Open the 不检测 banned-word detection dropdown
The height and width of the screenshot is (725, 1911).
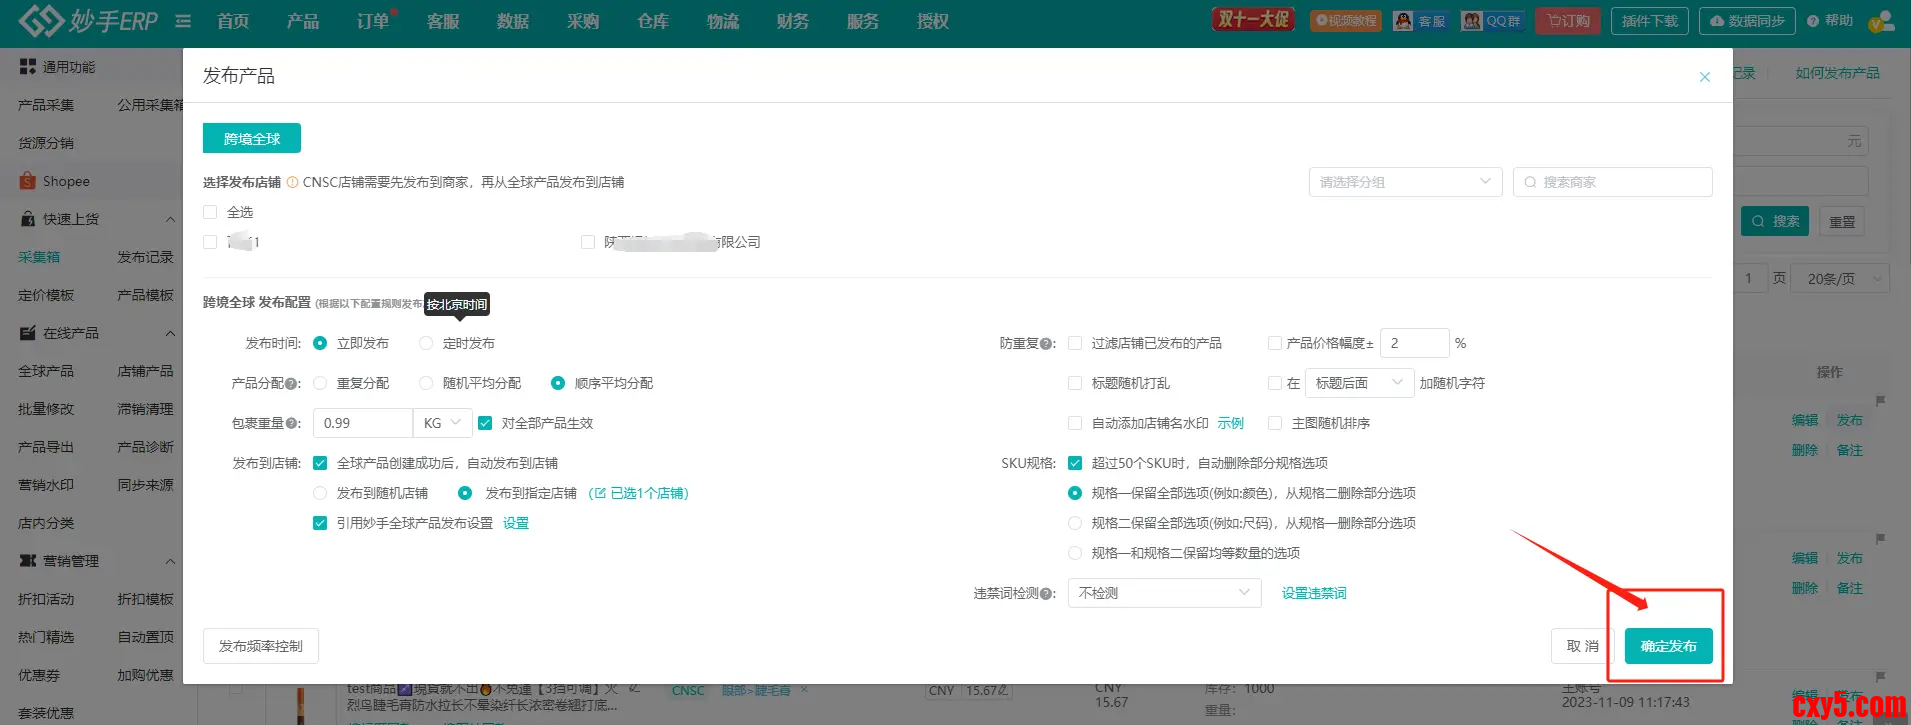[1164, 593]
